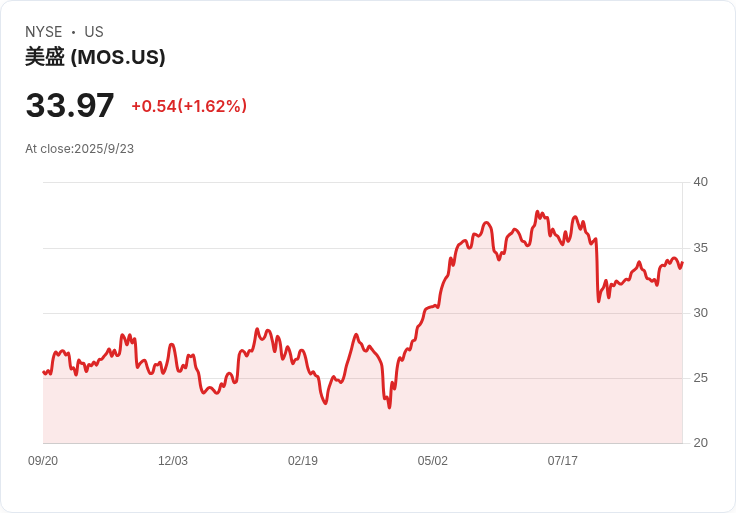Click the 35 price axis label
Screen dimensions: 736x513
(700, 248)
